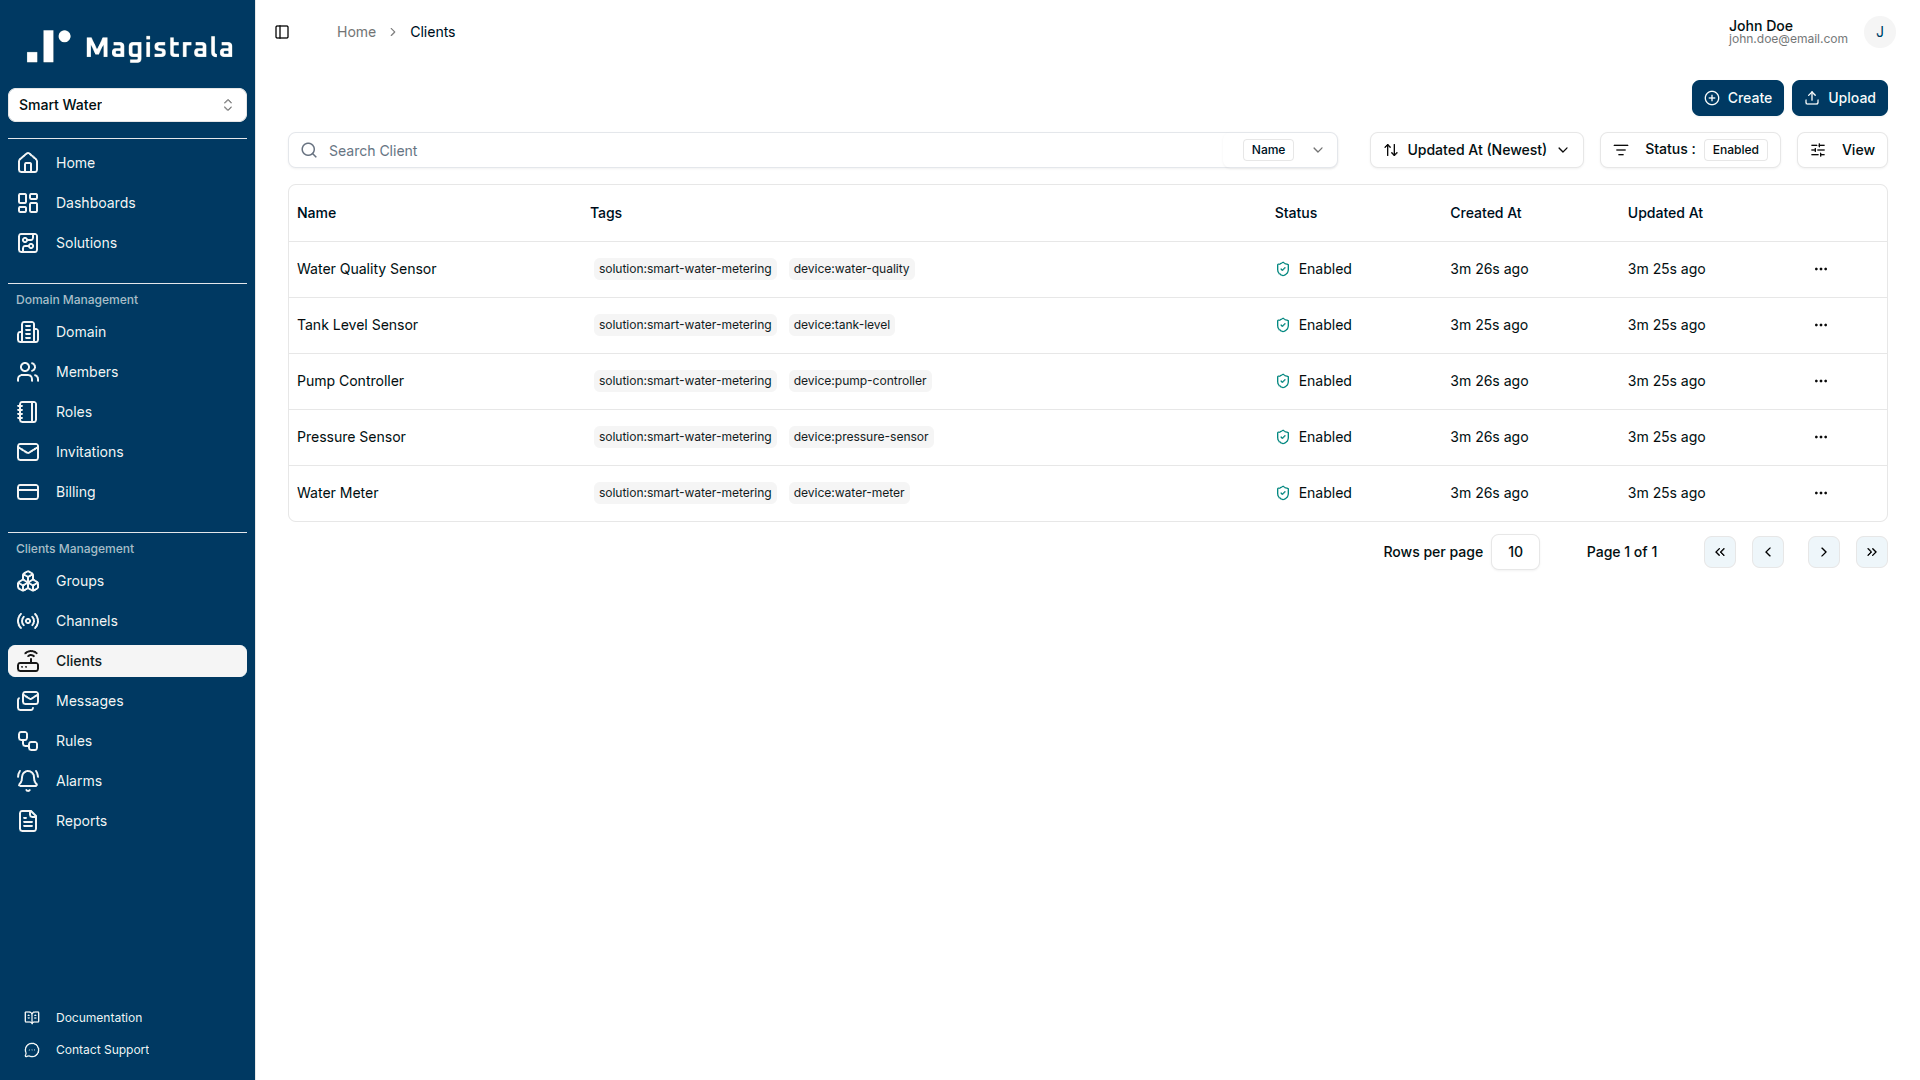Switch to the Messages section
1920x1080 pixels.
pos(90,701)
